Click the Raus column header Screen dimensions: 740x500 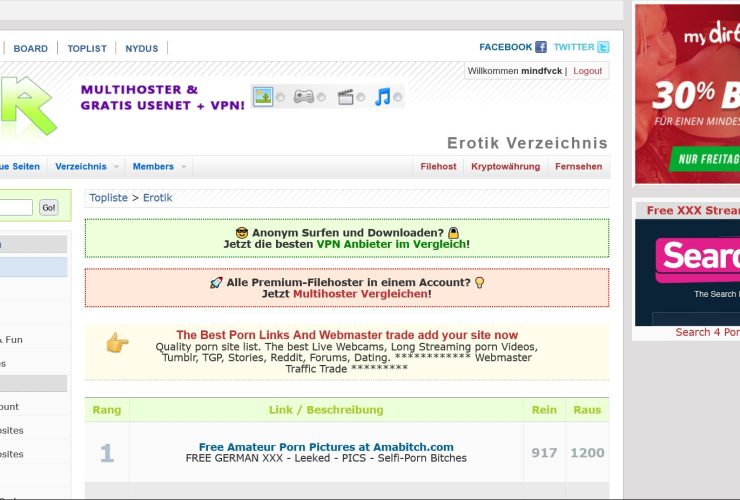point(587,410)
